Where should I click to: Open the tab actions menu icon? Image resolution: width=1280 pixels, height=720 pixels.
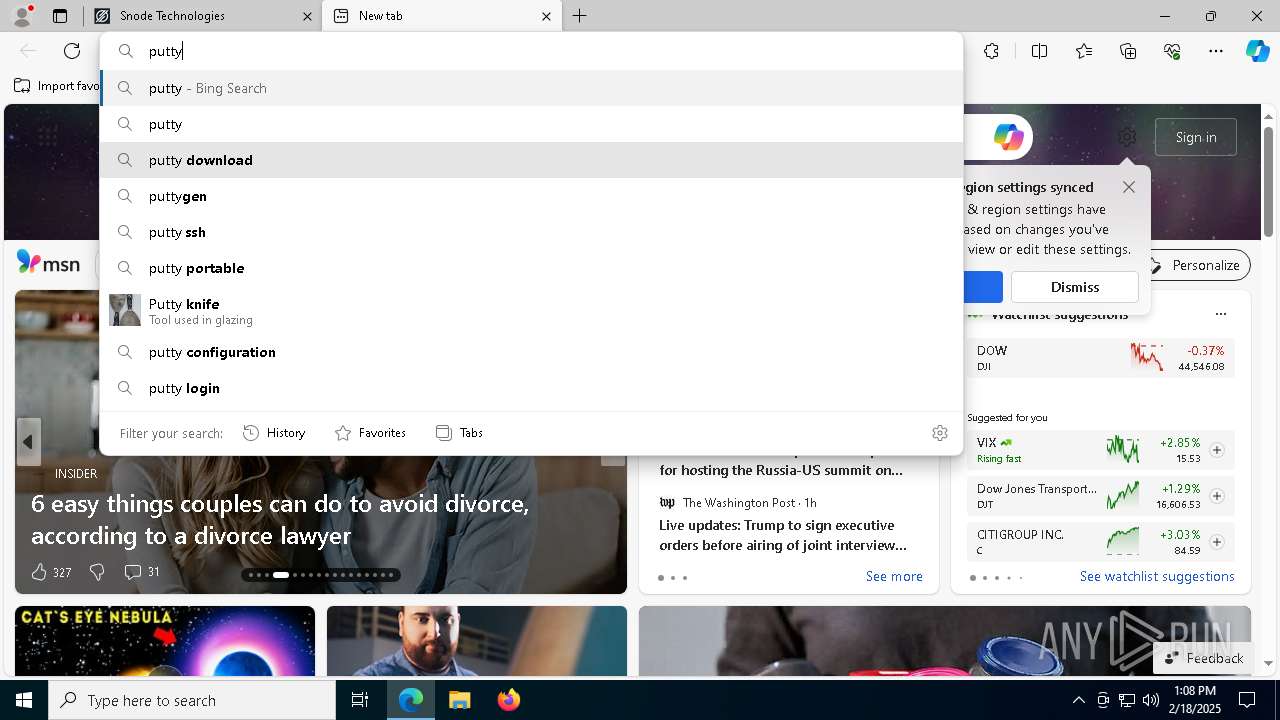[60, 16]
